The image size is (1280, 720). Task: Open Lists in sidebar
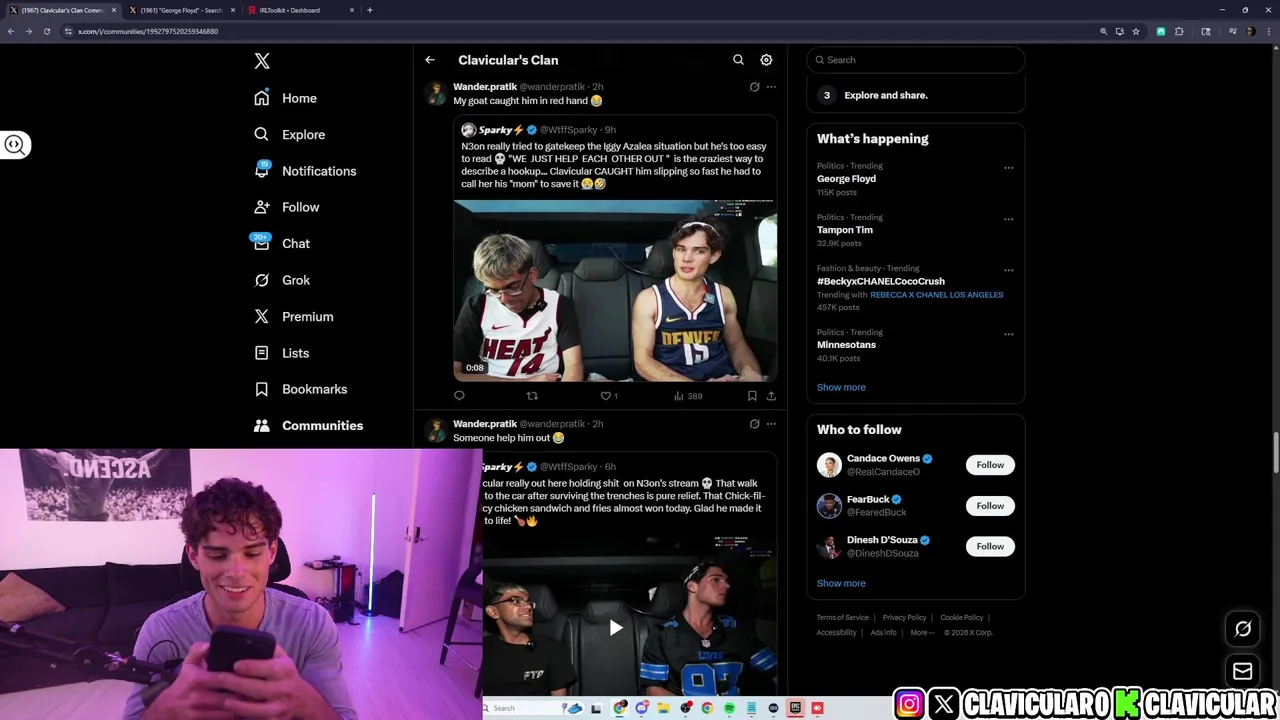click(281, 353)
